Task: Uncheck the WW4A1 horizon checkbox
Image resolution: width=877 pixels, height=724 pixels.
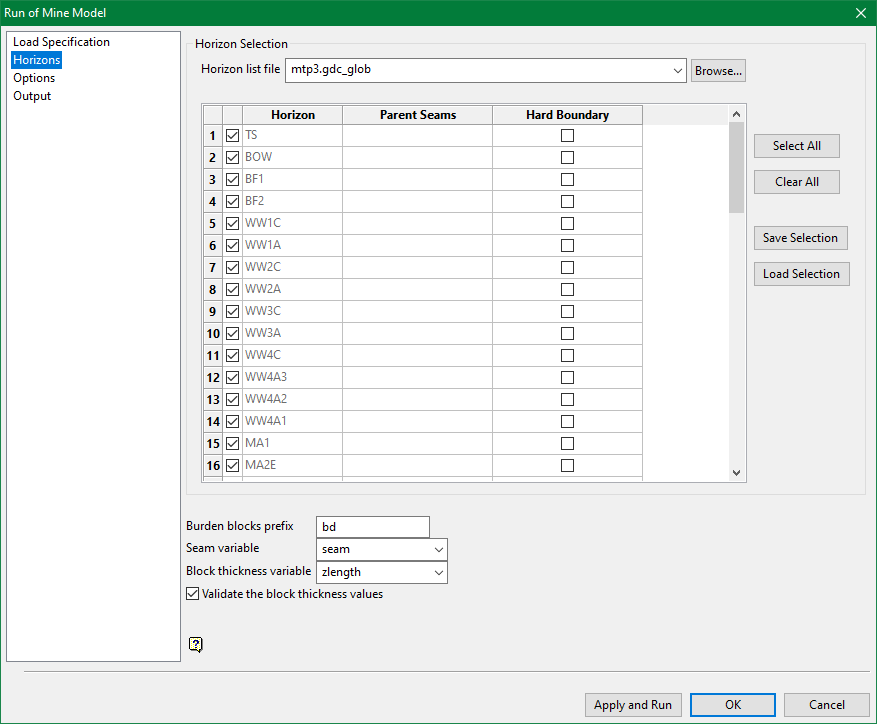Action: (233, 421)
